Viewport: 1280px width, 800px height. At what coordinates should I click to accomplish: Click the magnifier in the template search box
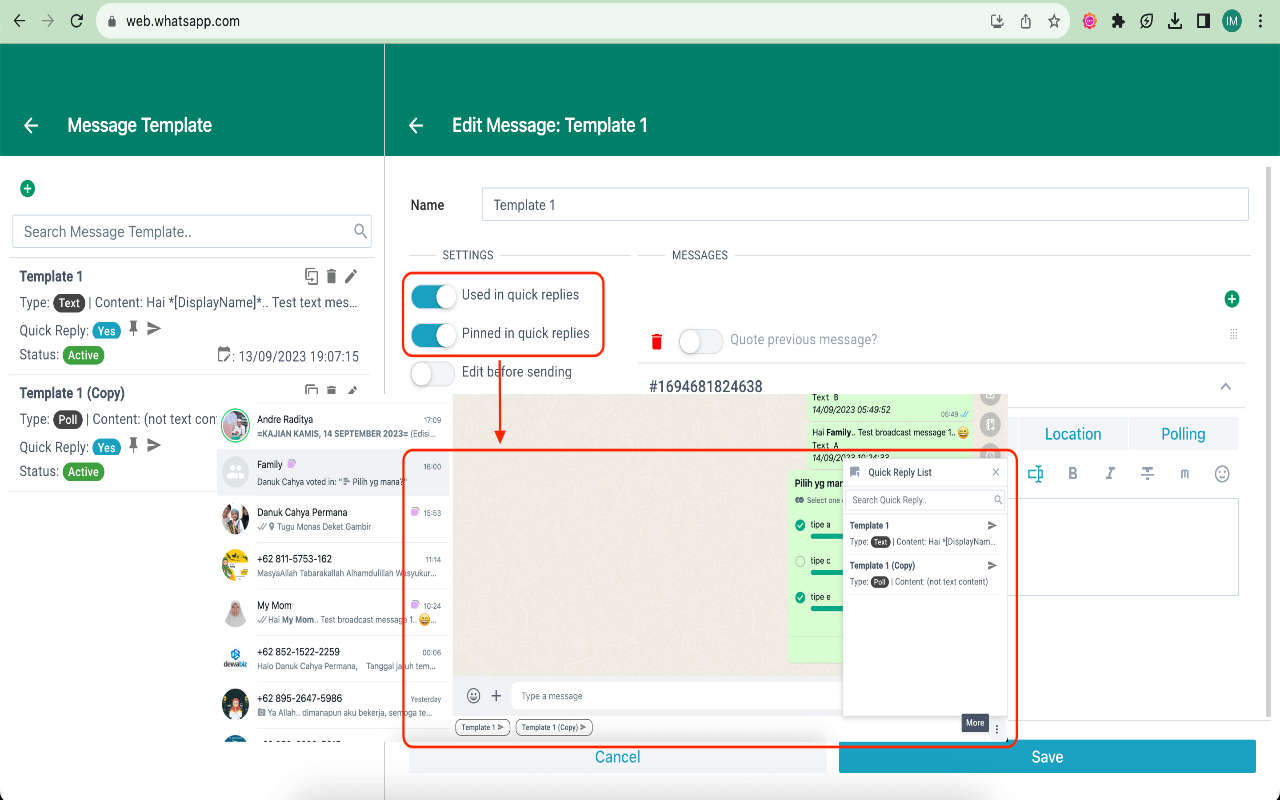(x=360, y=231)
